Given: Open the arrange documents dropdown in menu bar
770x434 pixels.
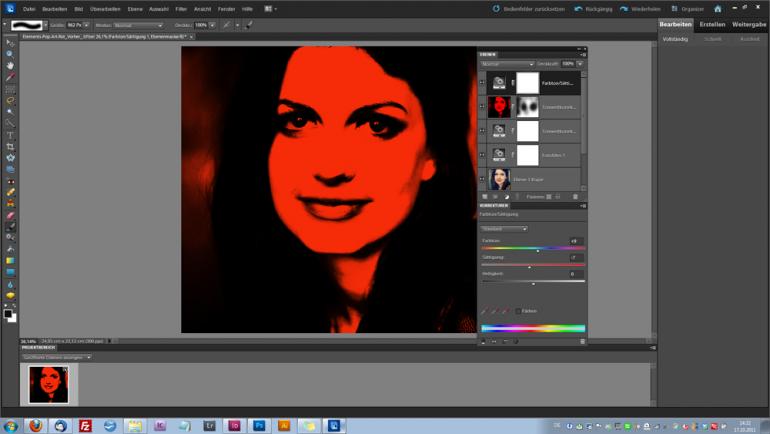Looking at the screenshot, I should [x=271, y=9].
